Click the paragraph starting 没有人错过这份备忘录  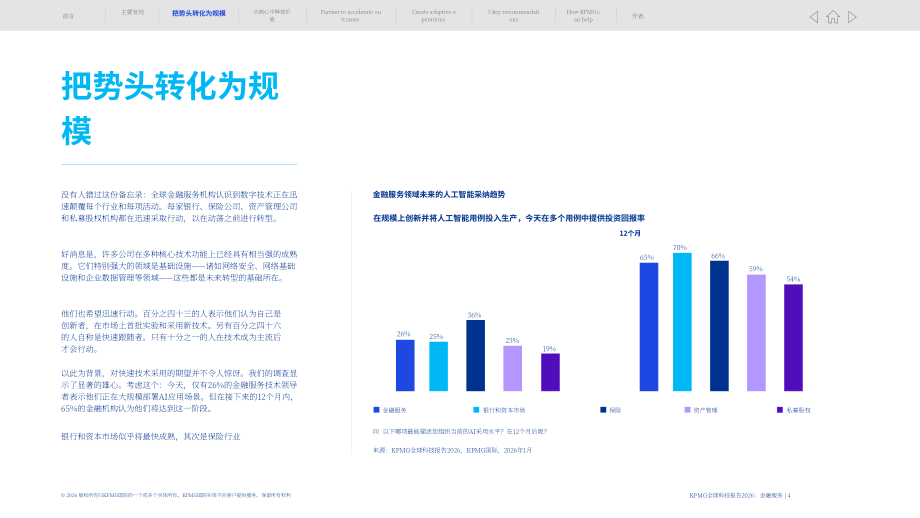(x=179, y=206)
